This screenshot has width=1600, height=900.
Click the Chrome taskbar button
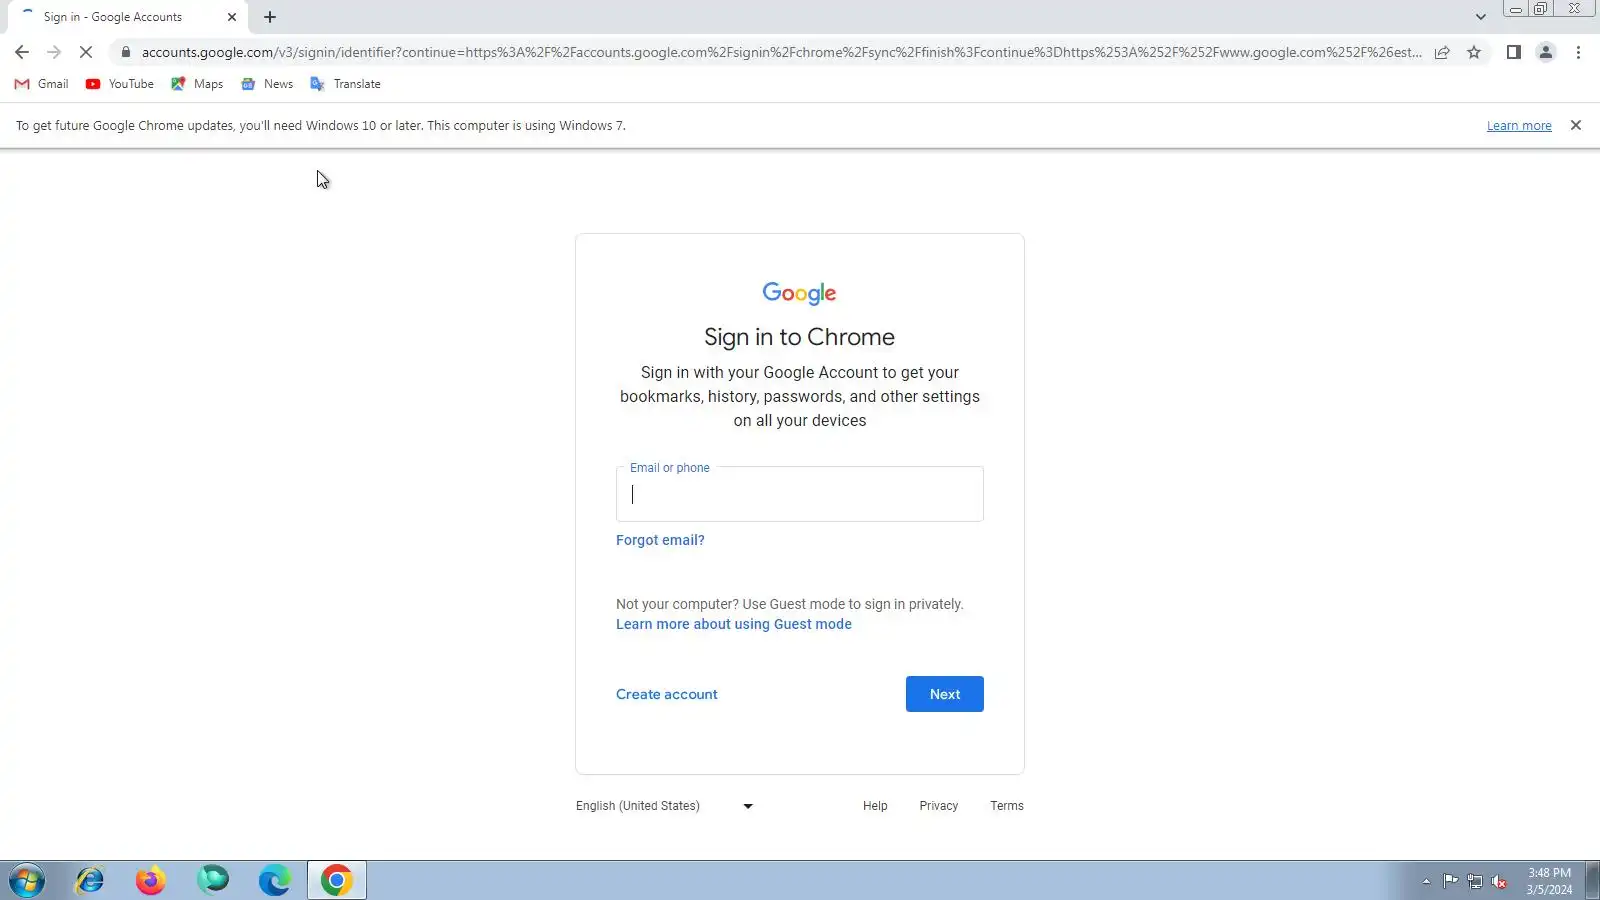pyautogui.click(x=337, y=880)
